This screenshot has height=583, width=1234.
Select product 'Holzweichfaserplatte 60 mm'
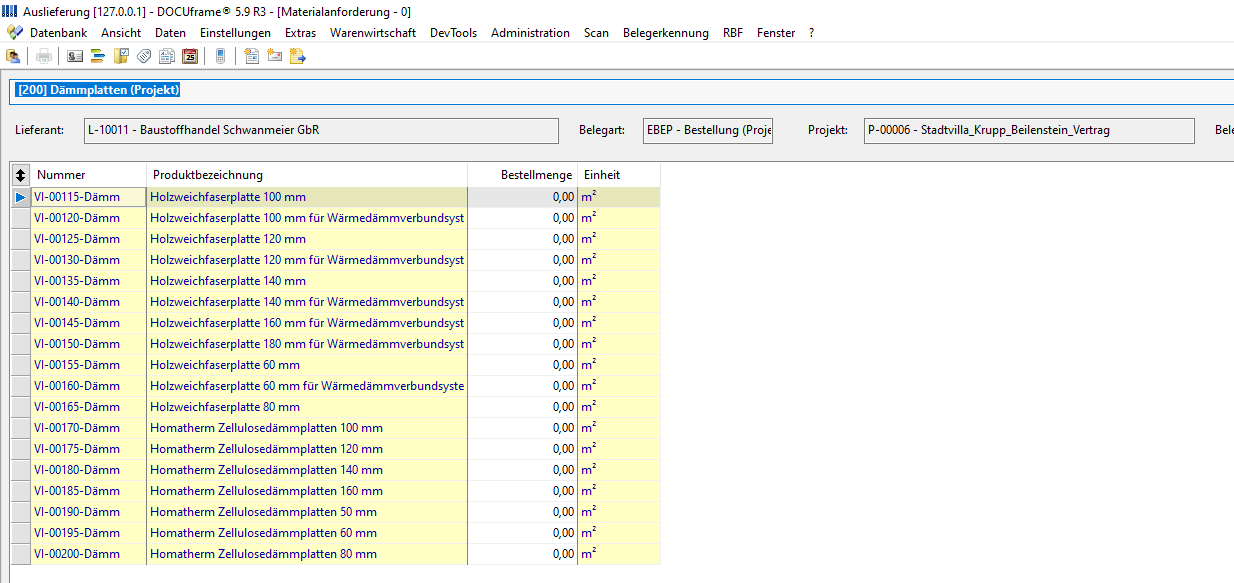click(x=307, y=365)
